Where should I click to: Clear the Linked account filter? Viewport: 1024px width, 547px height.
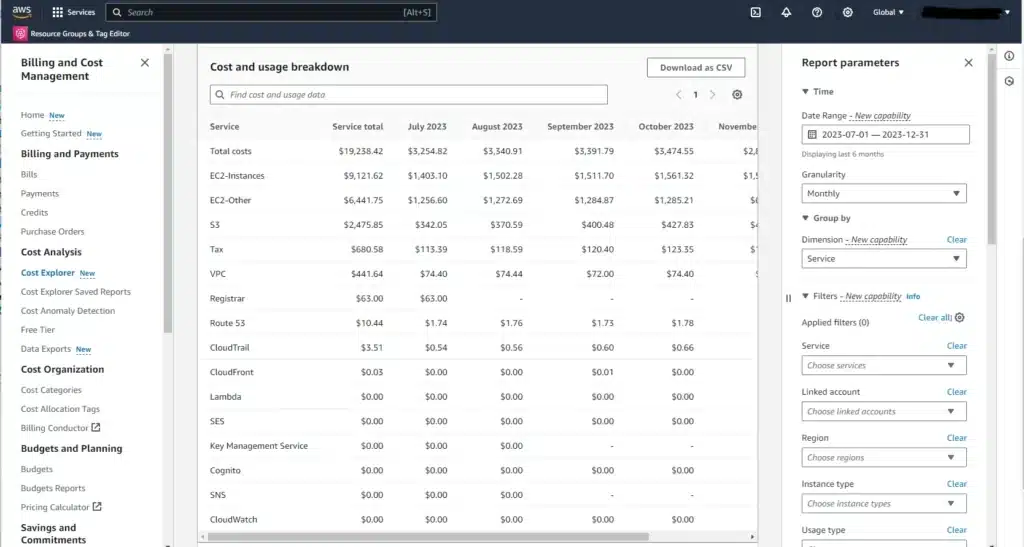(x=957, y=392)
